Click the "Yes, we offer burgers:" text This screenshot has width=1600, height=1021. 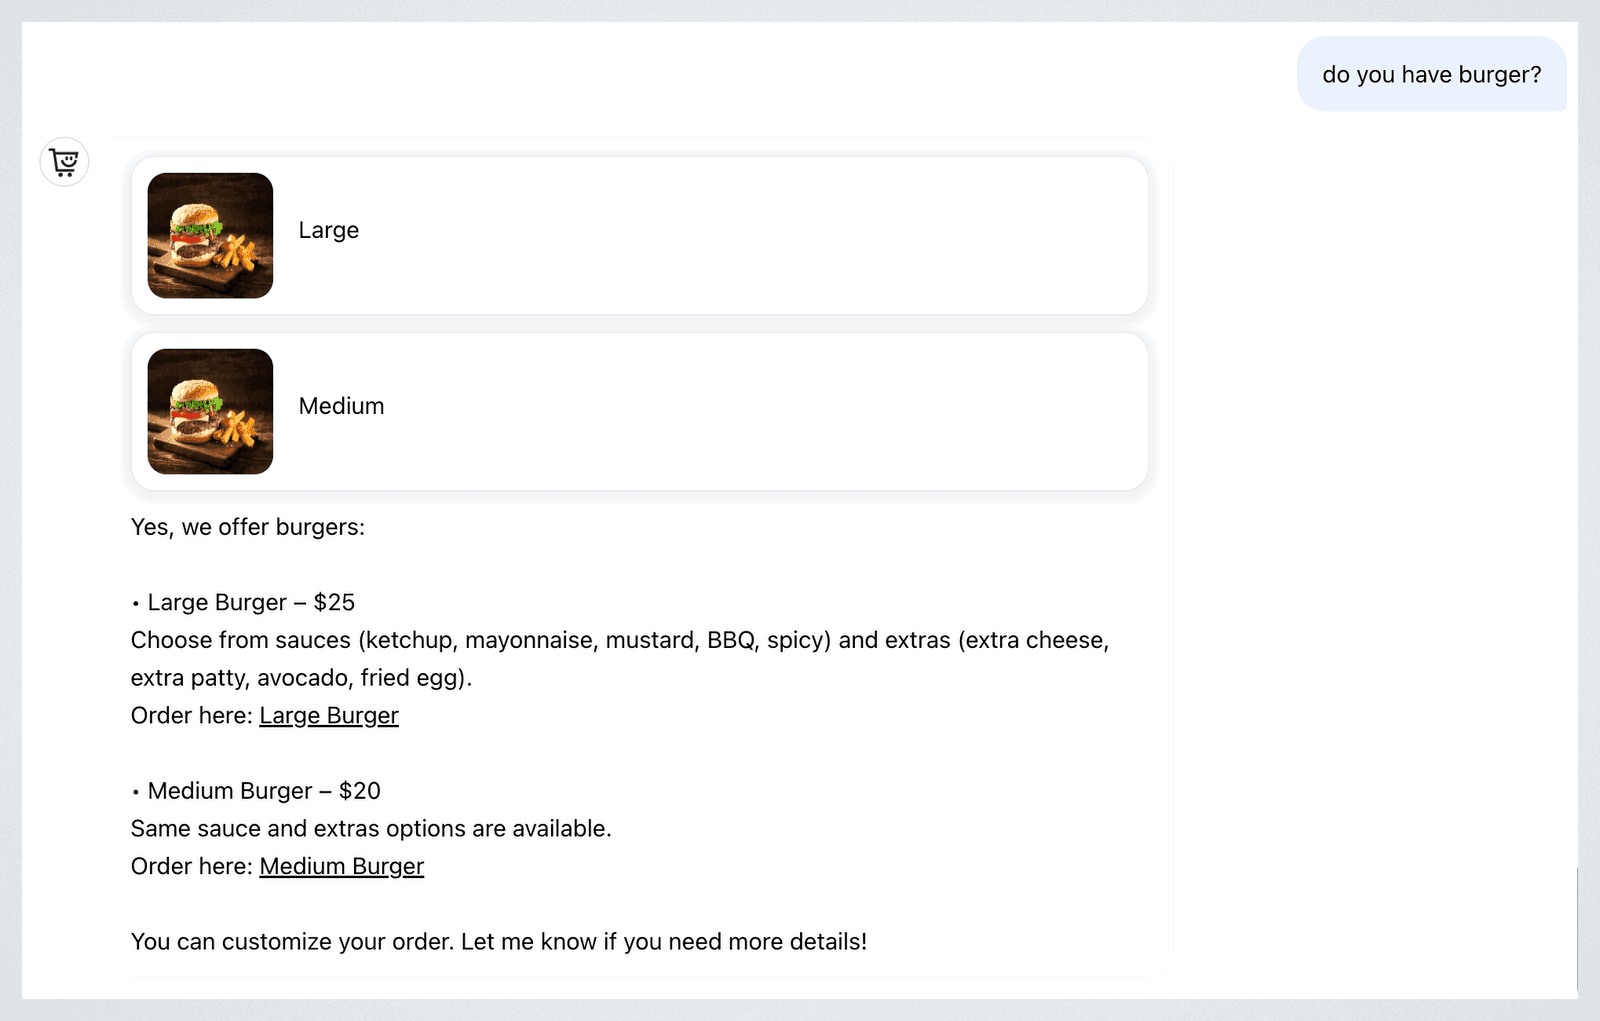coord(248,527)
